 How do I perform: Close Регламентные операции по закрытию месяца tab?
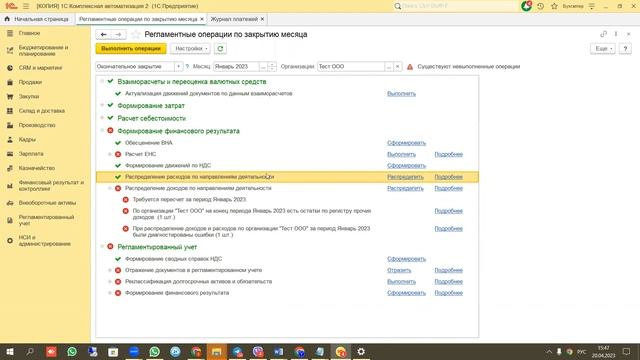(202, 19)
